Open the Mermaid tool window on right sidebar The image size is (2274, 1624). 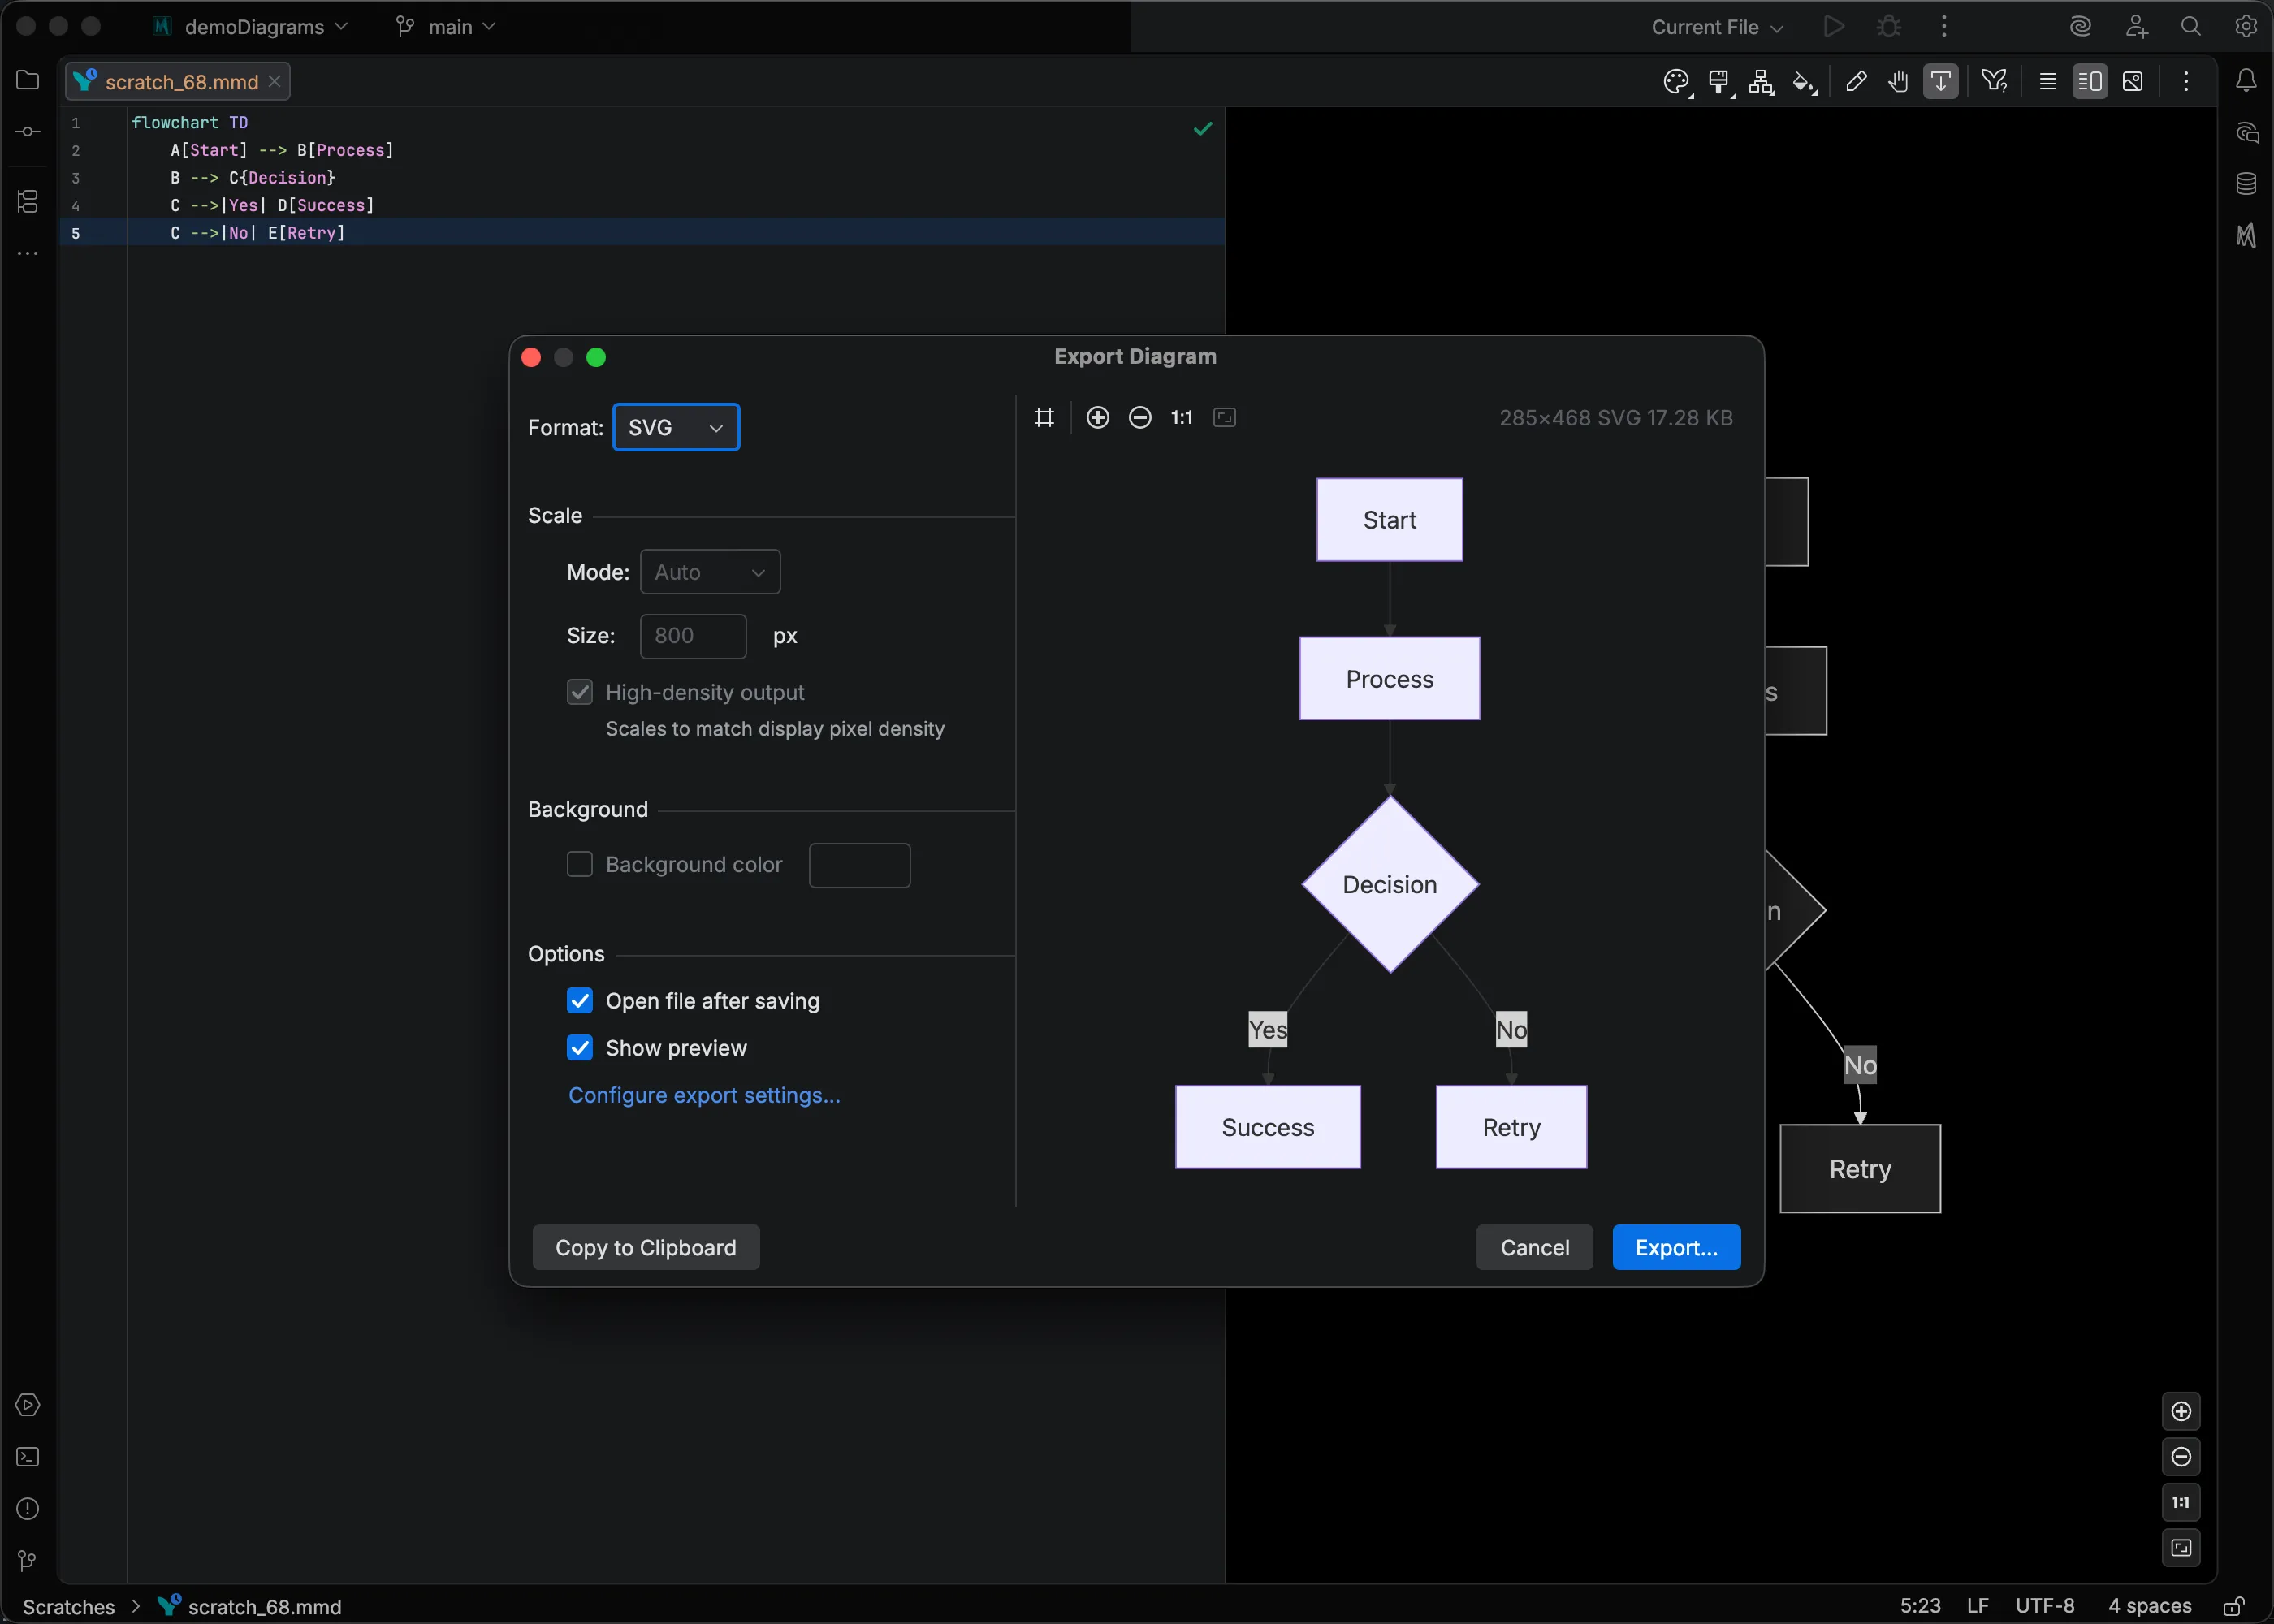point(2246,236)
